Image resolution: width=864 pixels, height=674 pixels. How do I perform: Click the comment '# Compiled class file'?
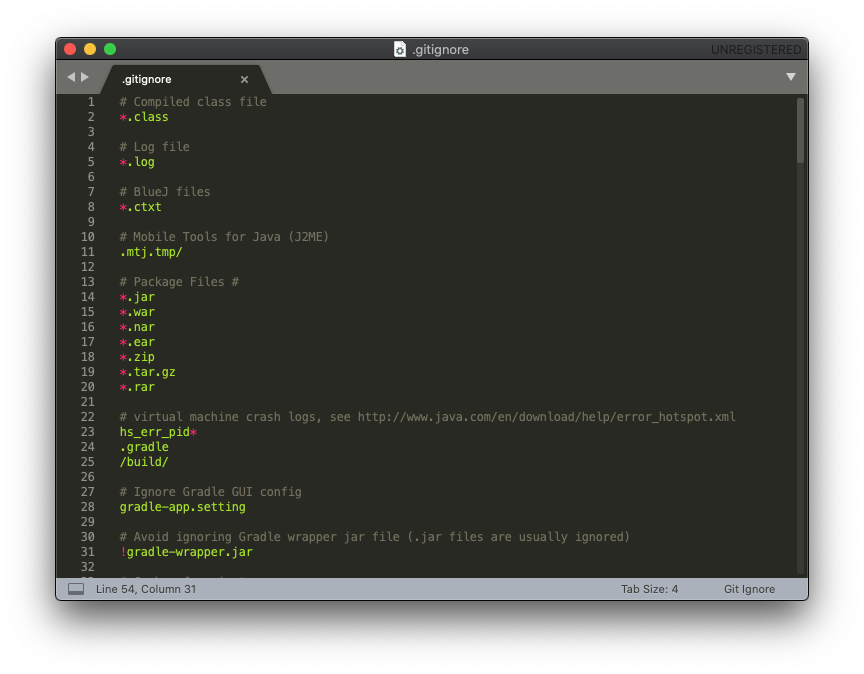[x=193, y=102]
